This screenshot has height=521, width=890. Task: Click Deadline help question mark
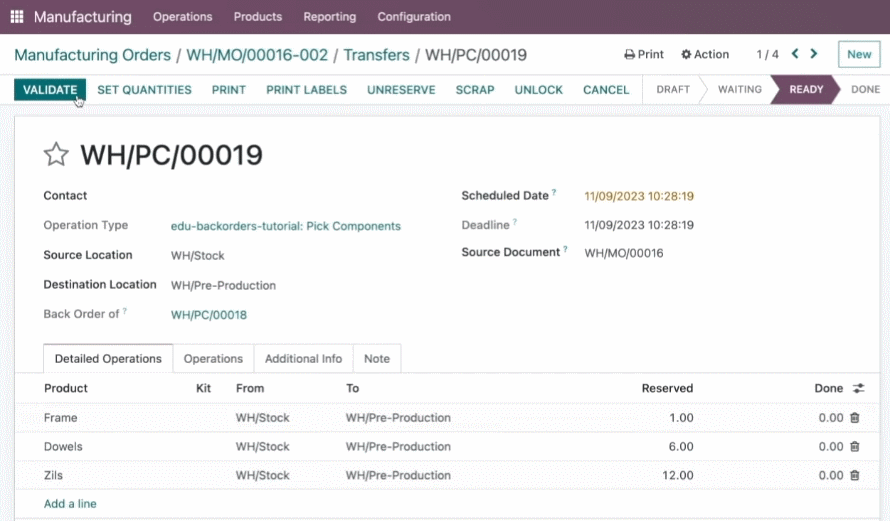tap(515, 222)
